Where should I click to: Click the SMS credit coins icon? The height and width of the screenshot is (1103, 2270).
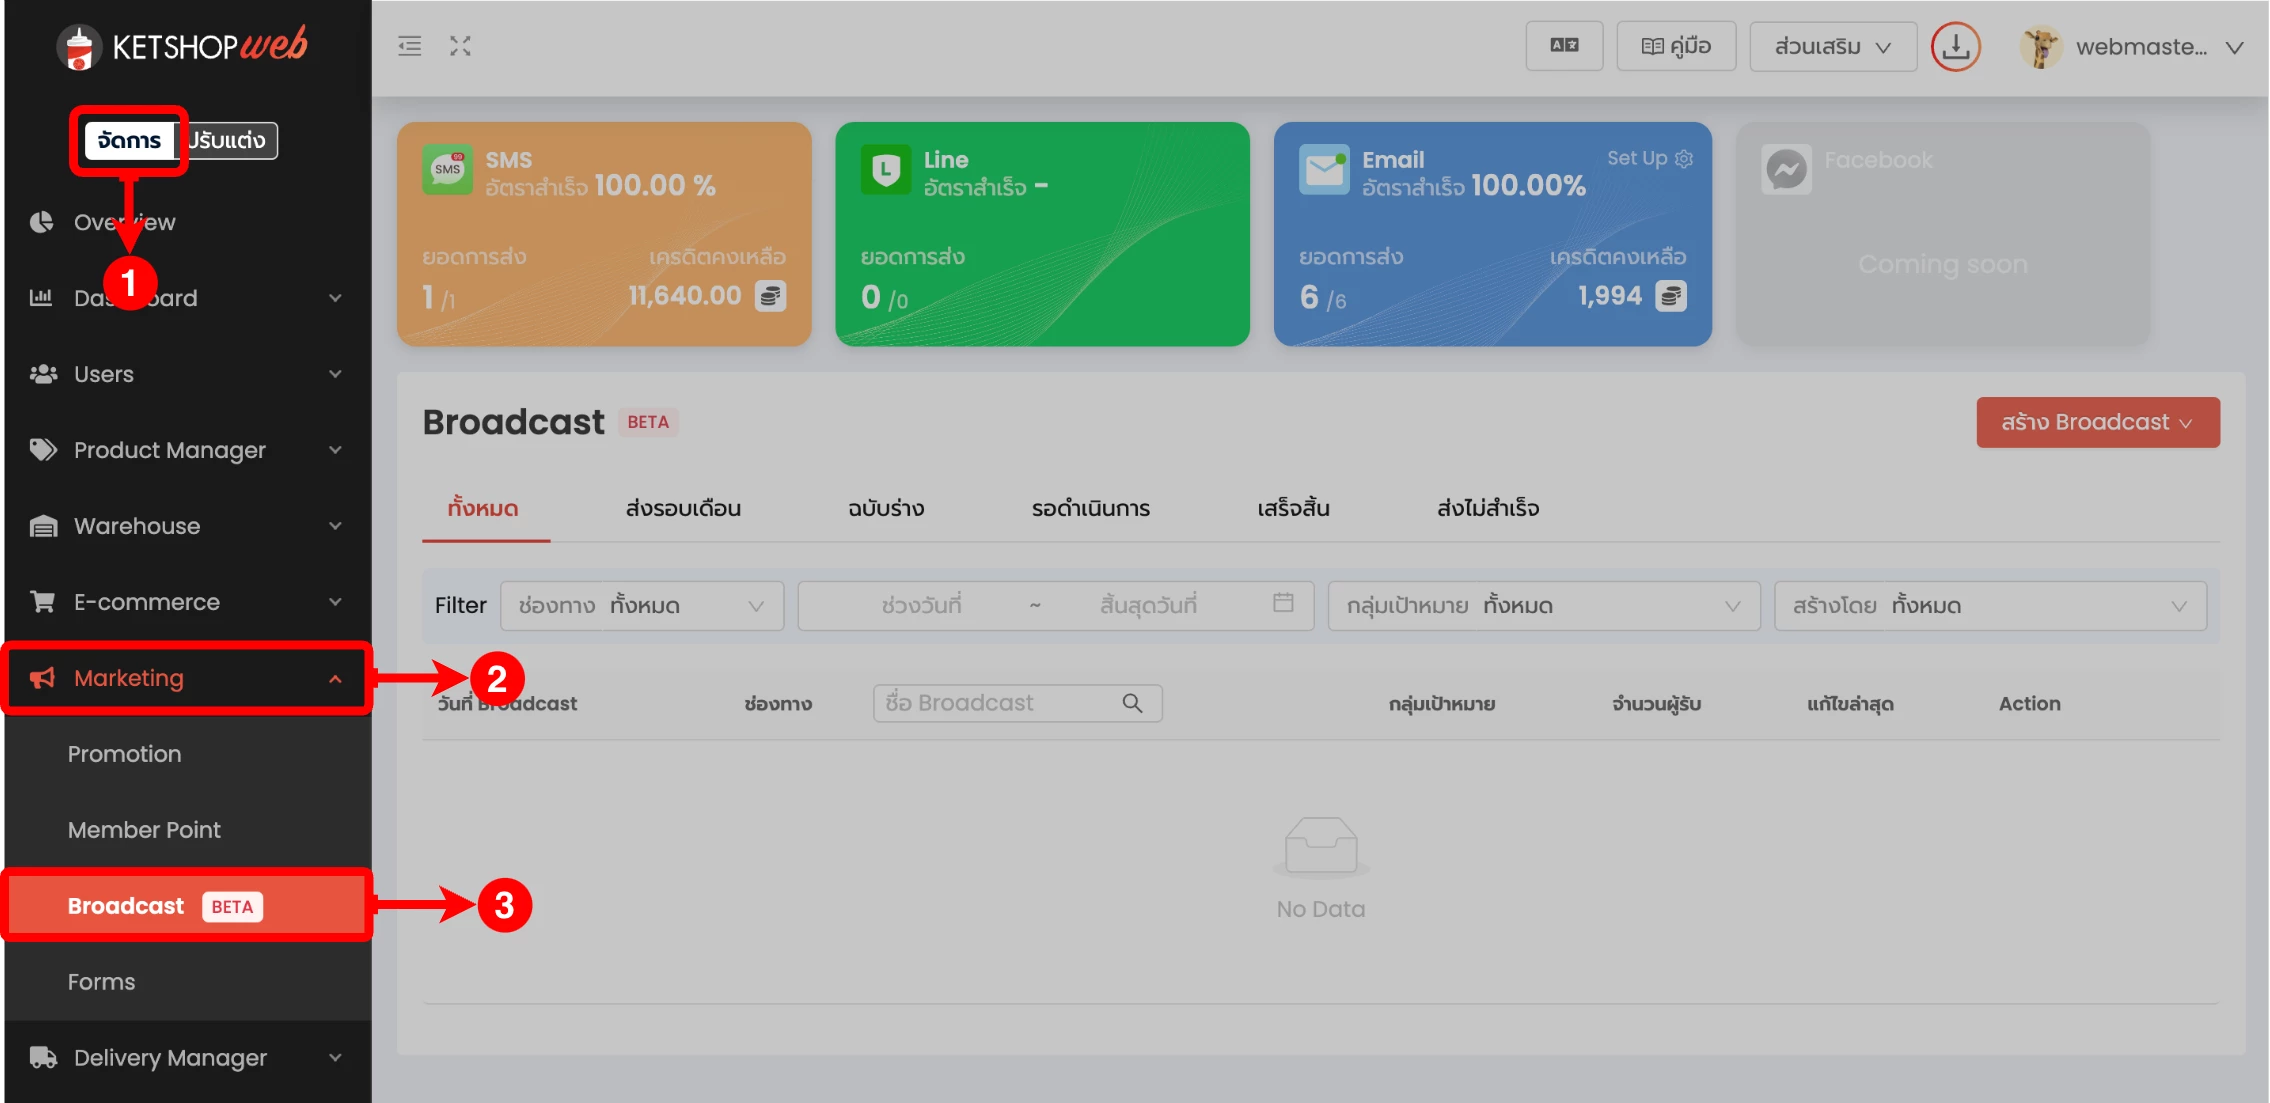[x=770, y=296]
